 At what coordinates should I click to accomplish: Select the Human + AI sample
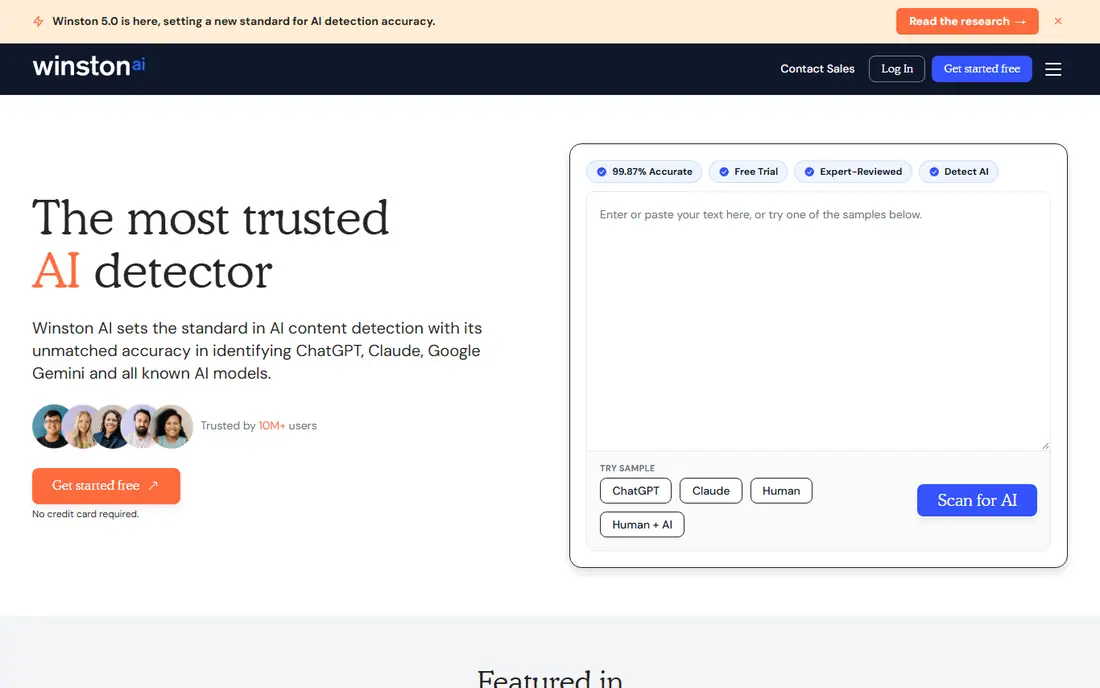[642, 525]
